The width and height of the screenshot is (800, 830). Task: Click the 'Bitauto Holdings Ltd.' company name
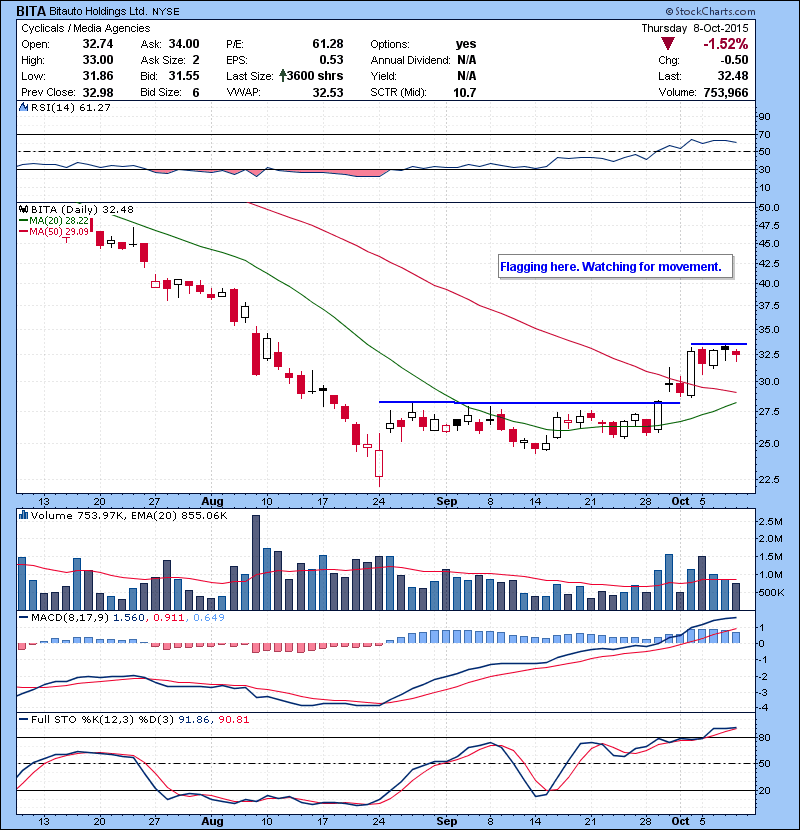[x=98, y=11]
